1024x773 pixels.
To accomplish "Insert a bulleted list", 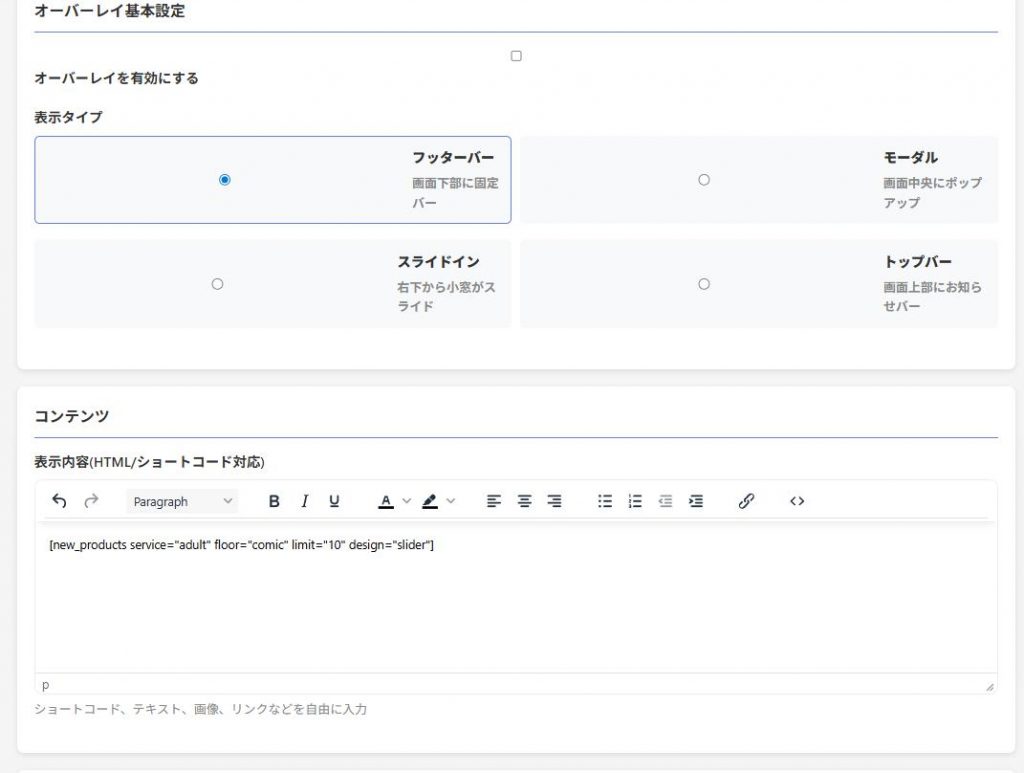I will [605, 501].
